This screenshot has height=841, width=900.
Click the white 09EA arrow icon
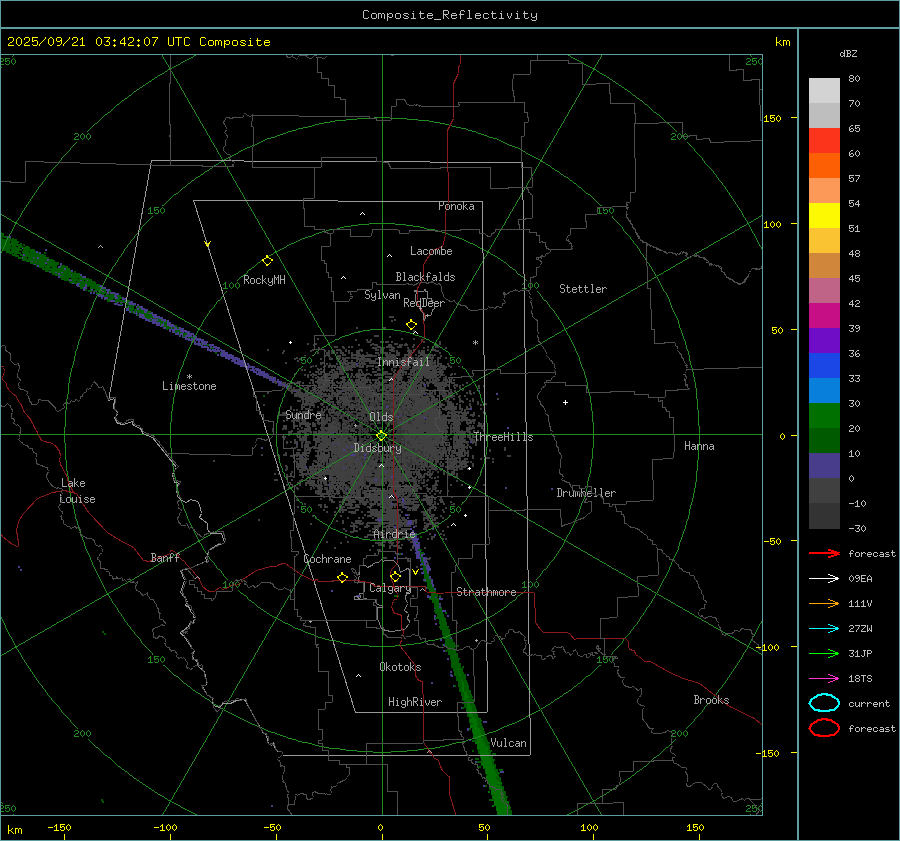point(824,578)
